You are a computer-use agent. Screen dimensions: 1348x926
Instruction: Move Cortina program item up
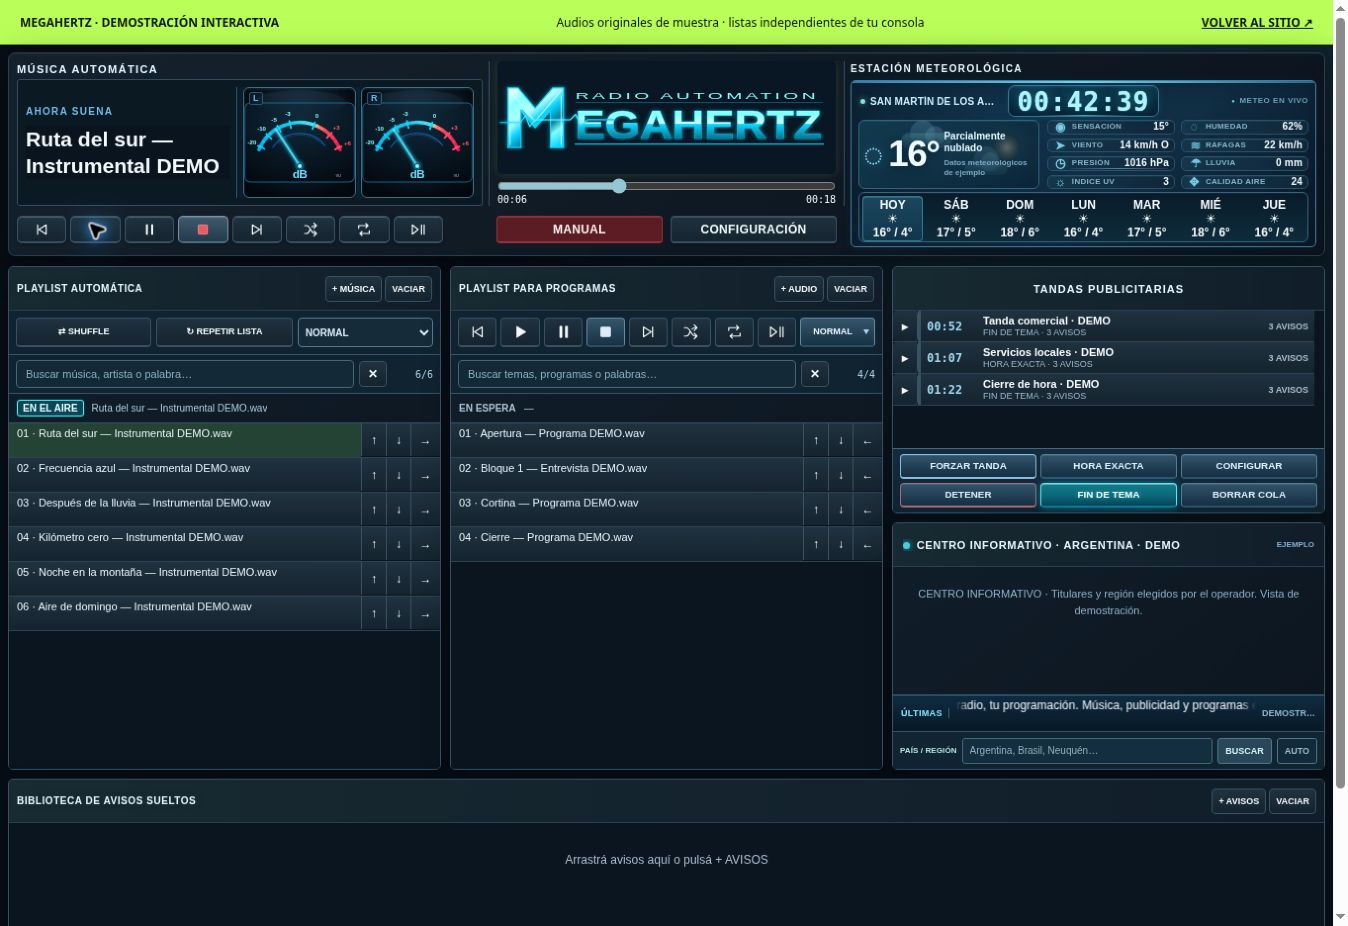pos(816,510)
